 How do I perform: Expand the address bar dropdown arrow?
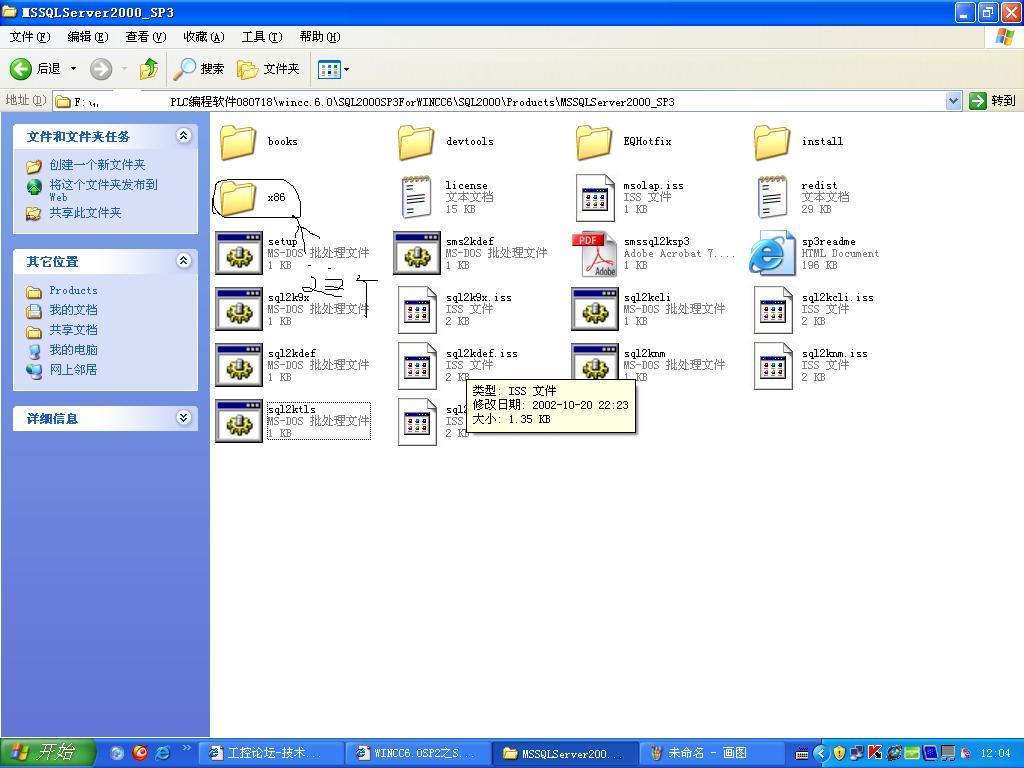click(953, 101)
